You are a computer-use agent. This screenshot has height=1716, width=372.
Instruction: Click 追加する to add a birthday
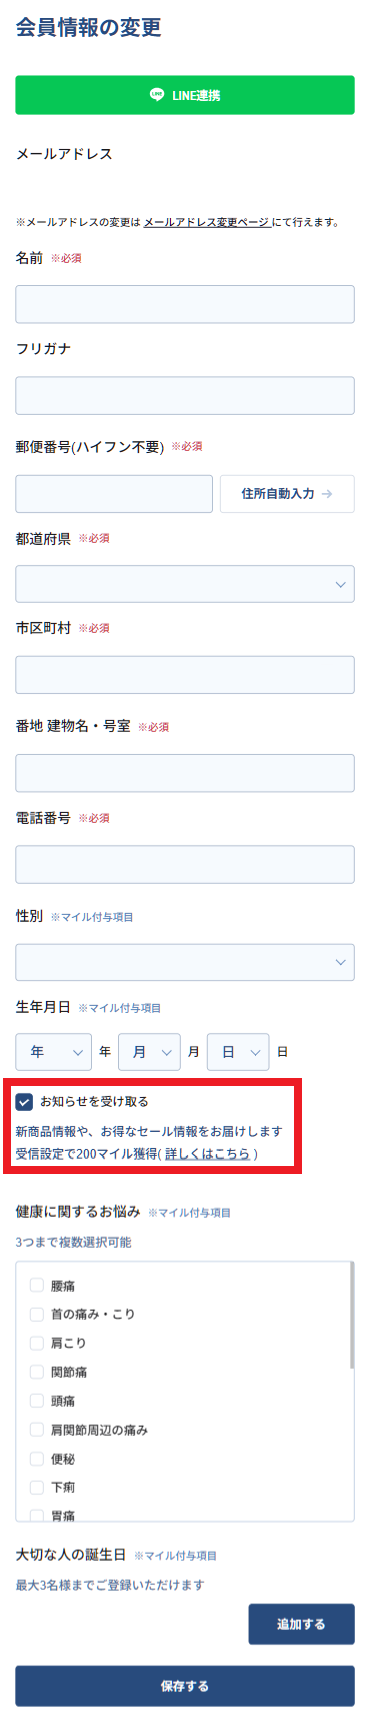[302, 1624]
